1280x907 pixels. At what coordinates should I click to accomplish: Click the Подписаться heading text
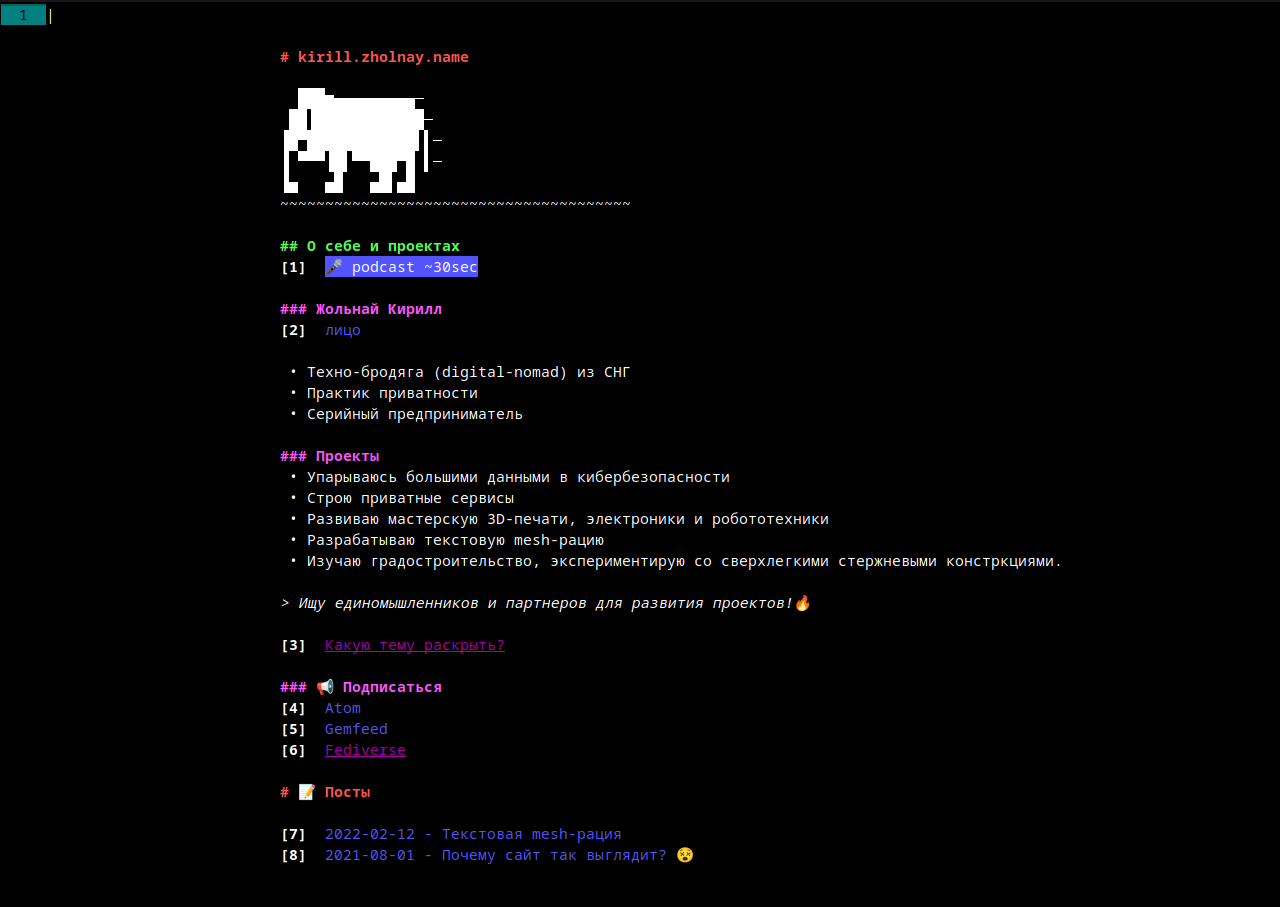(392, 687)
